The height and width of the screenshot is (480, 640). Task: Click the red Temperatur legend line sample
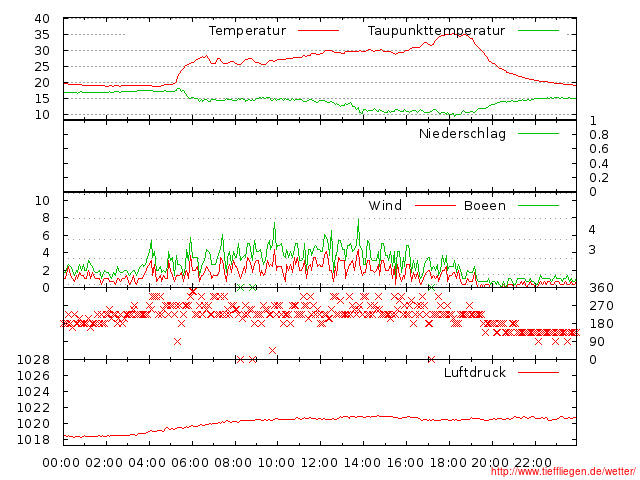click(318, 31)
